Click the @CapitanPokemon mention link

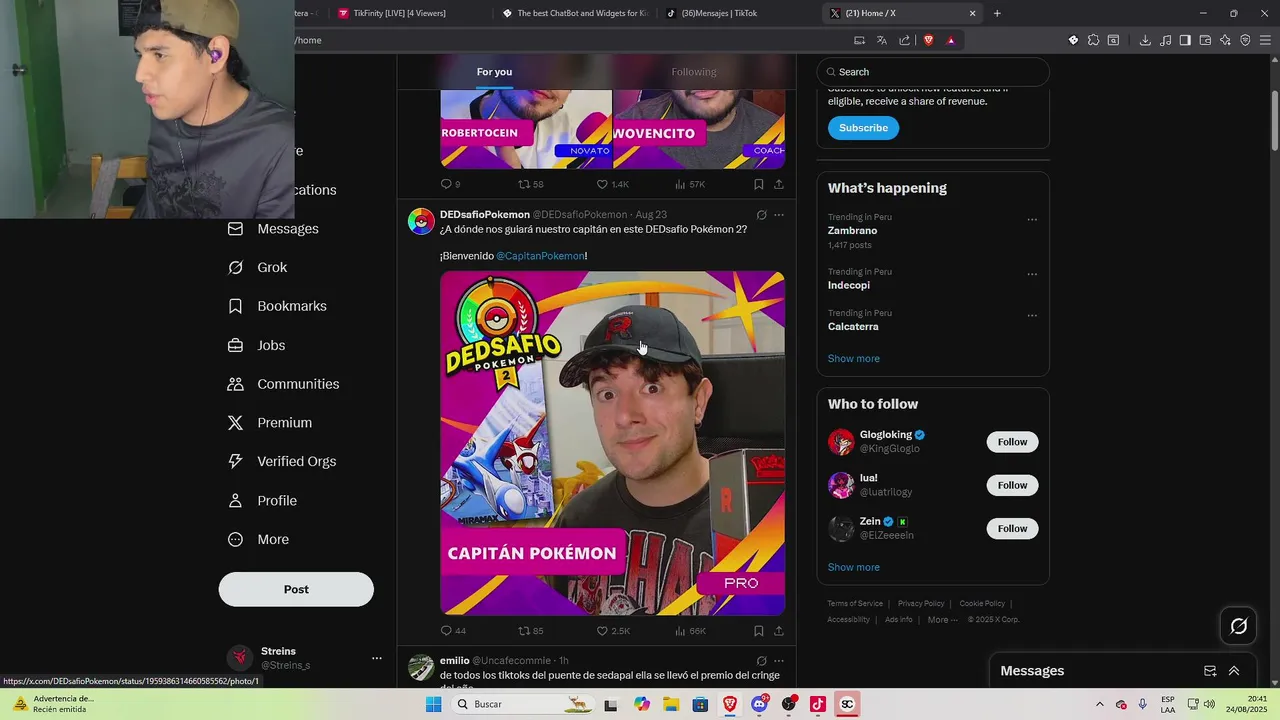540,256
